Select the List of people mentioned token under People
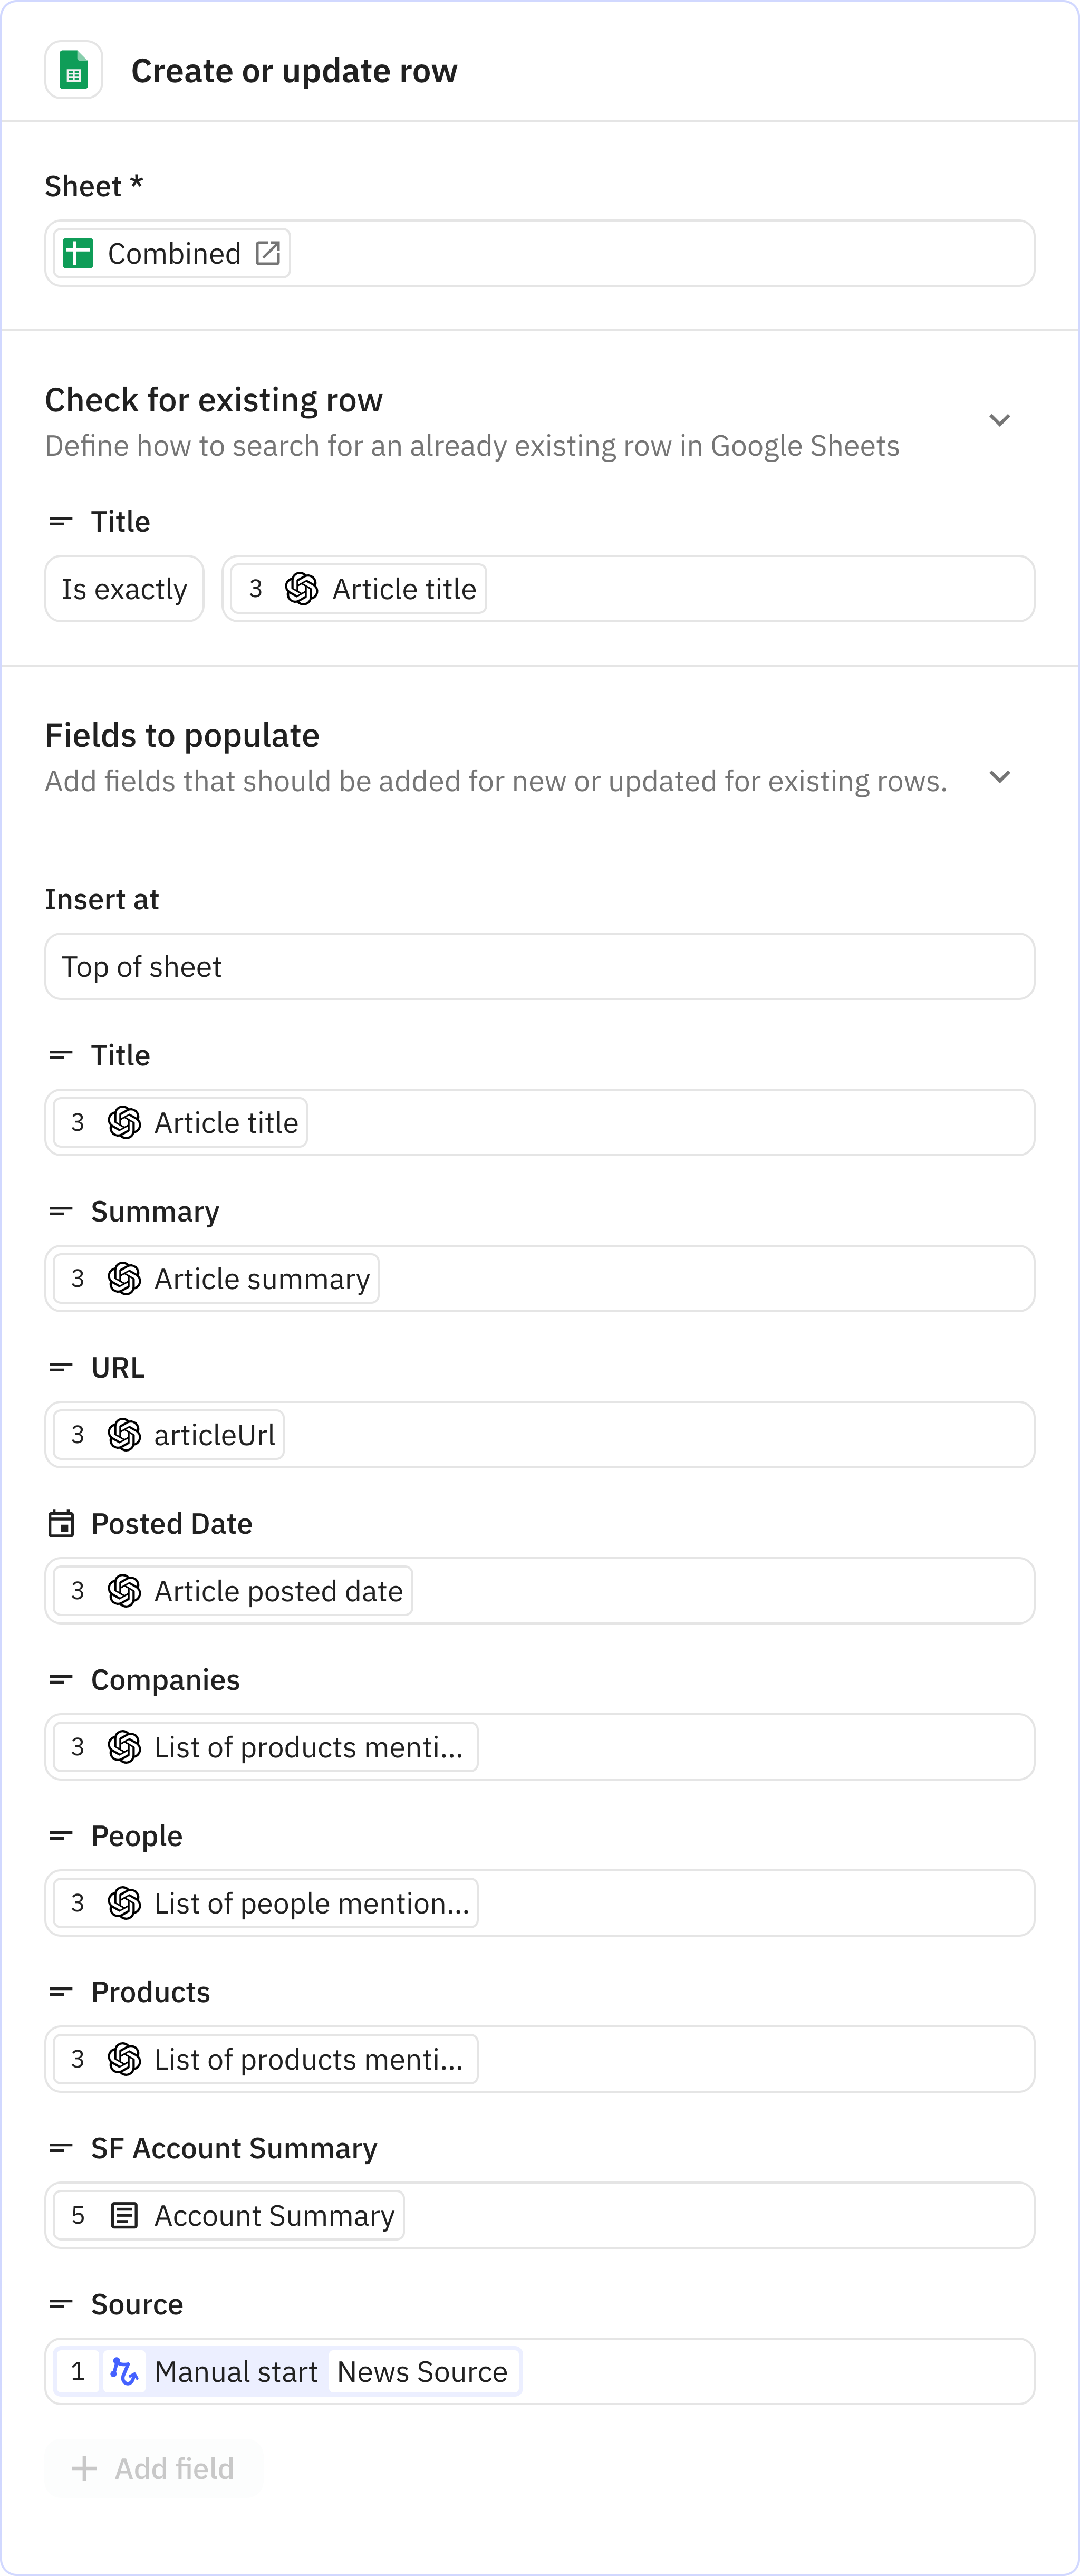 pyautogui.click(x=263, y=1903)
